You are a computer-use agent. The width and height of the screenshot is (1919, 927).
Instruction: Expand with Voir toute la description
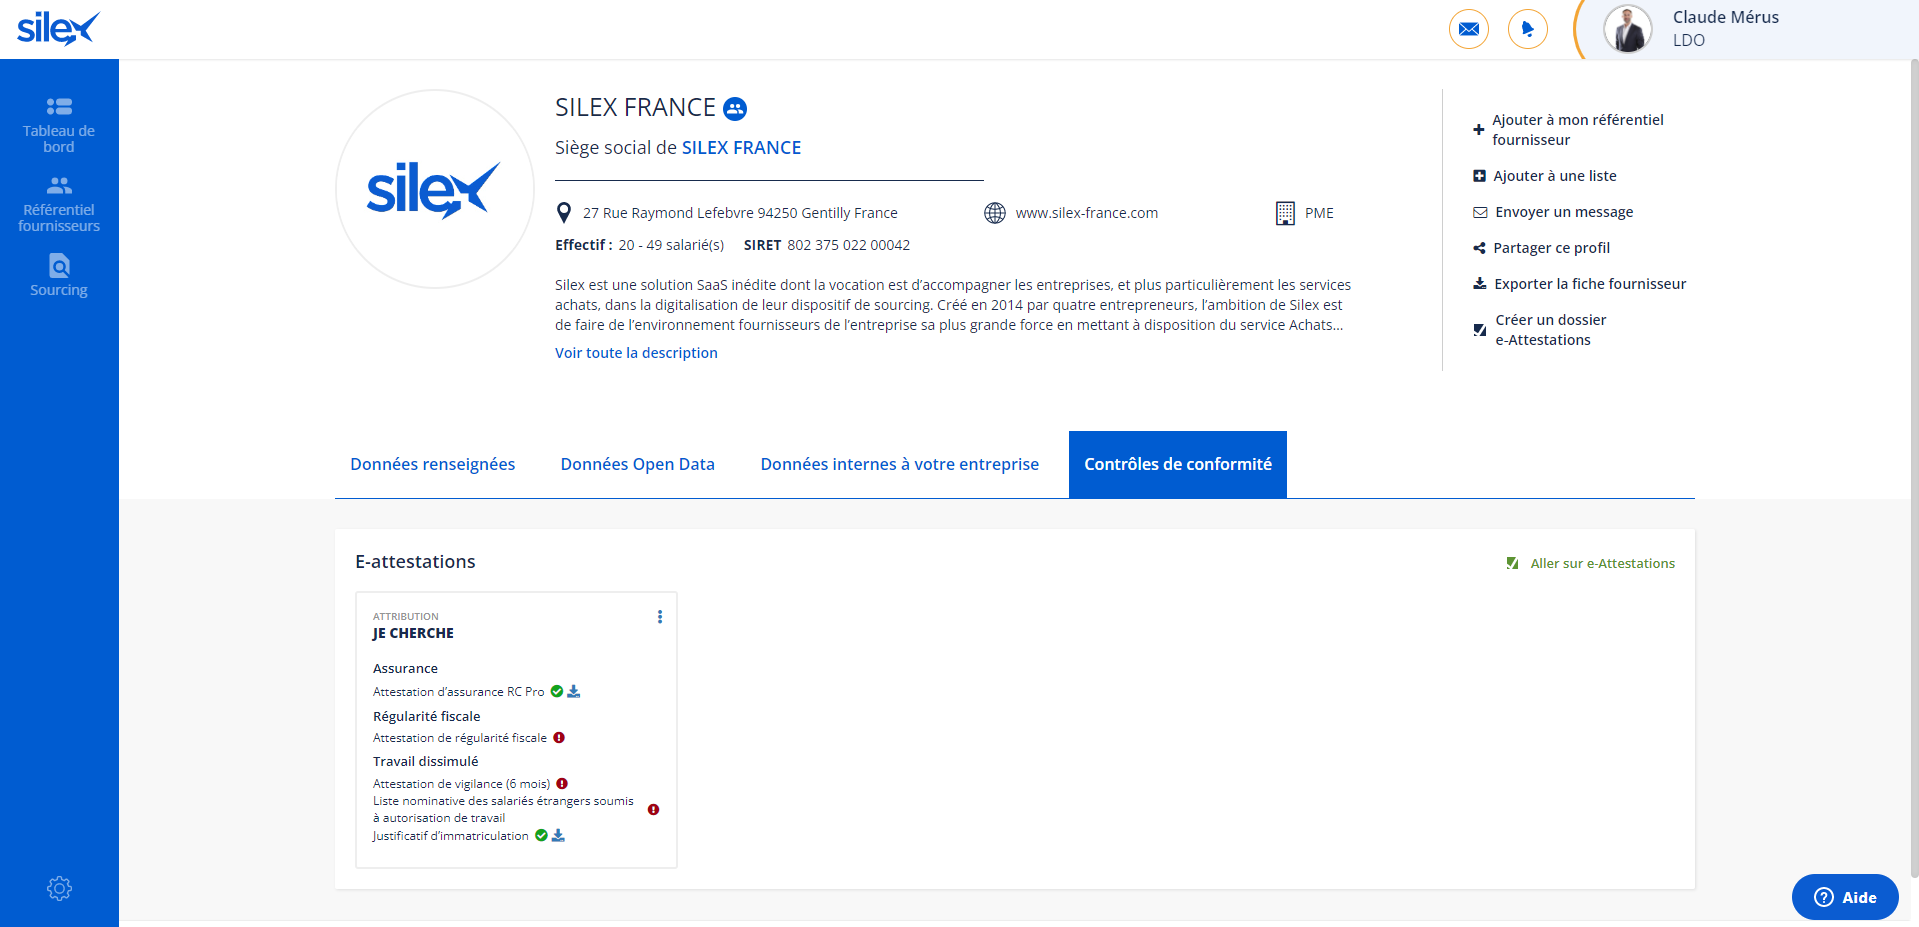[636, 353]
